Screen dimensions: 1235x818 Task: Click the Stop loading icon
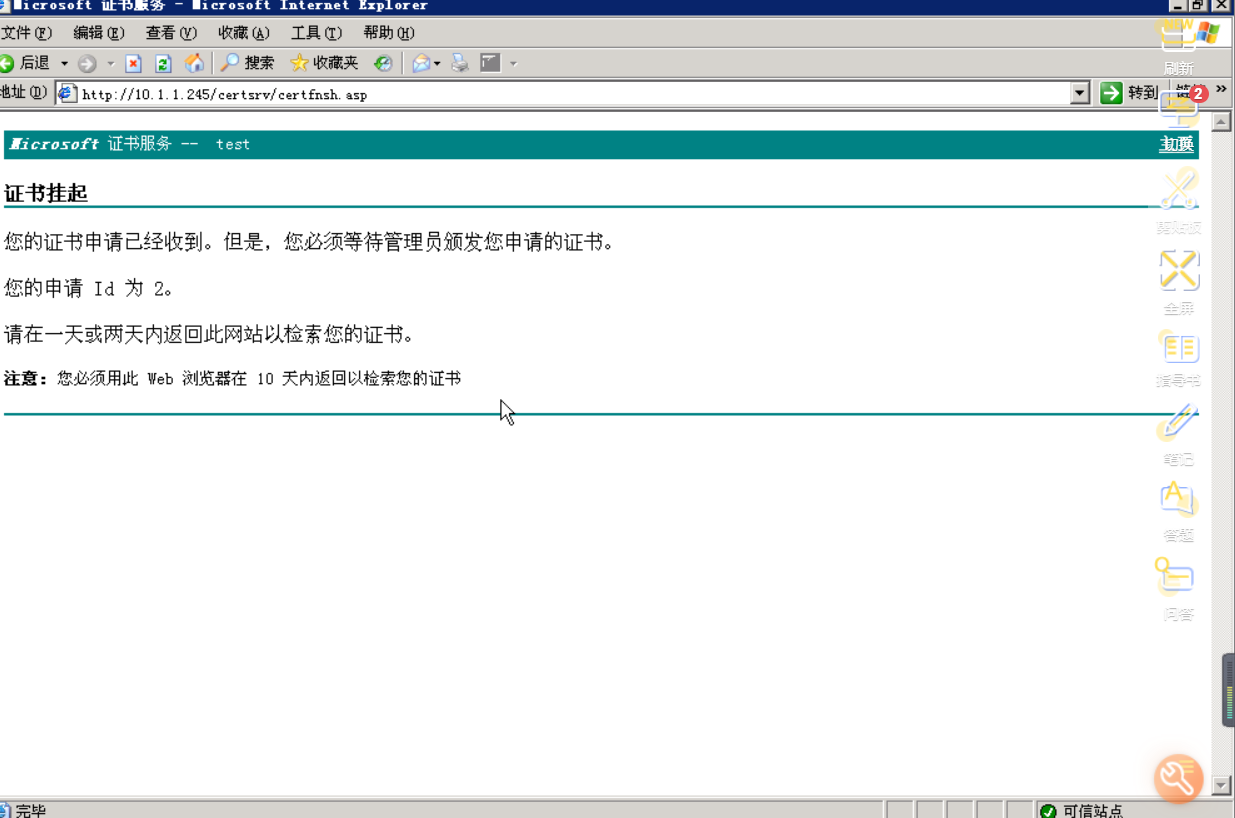134,64
